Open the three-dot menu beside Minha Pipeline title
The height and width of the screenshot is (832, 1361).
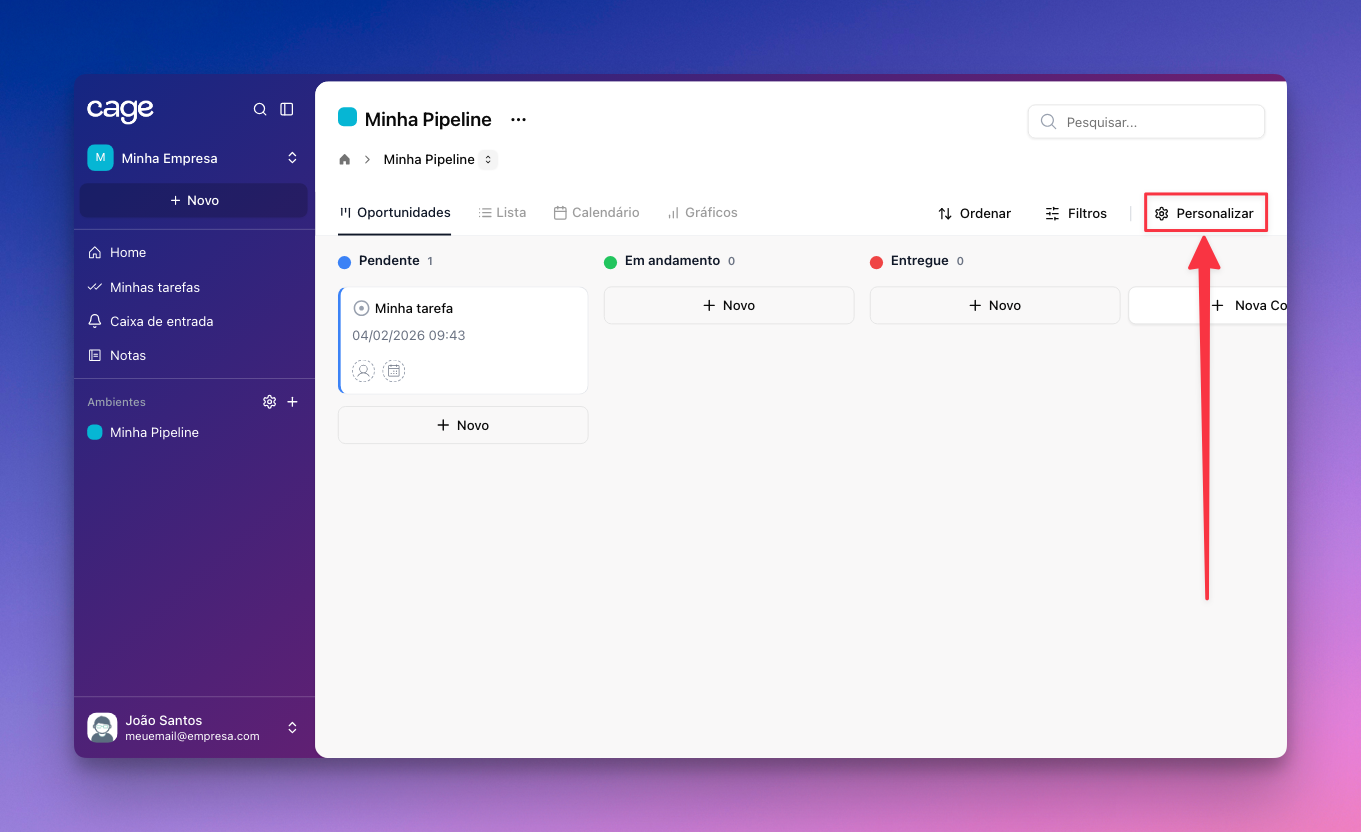pyautogui.click(x=518, y=120)
